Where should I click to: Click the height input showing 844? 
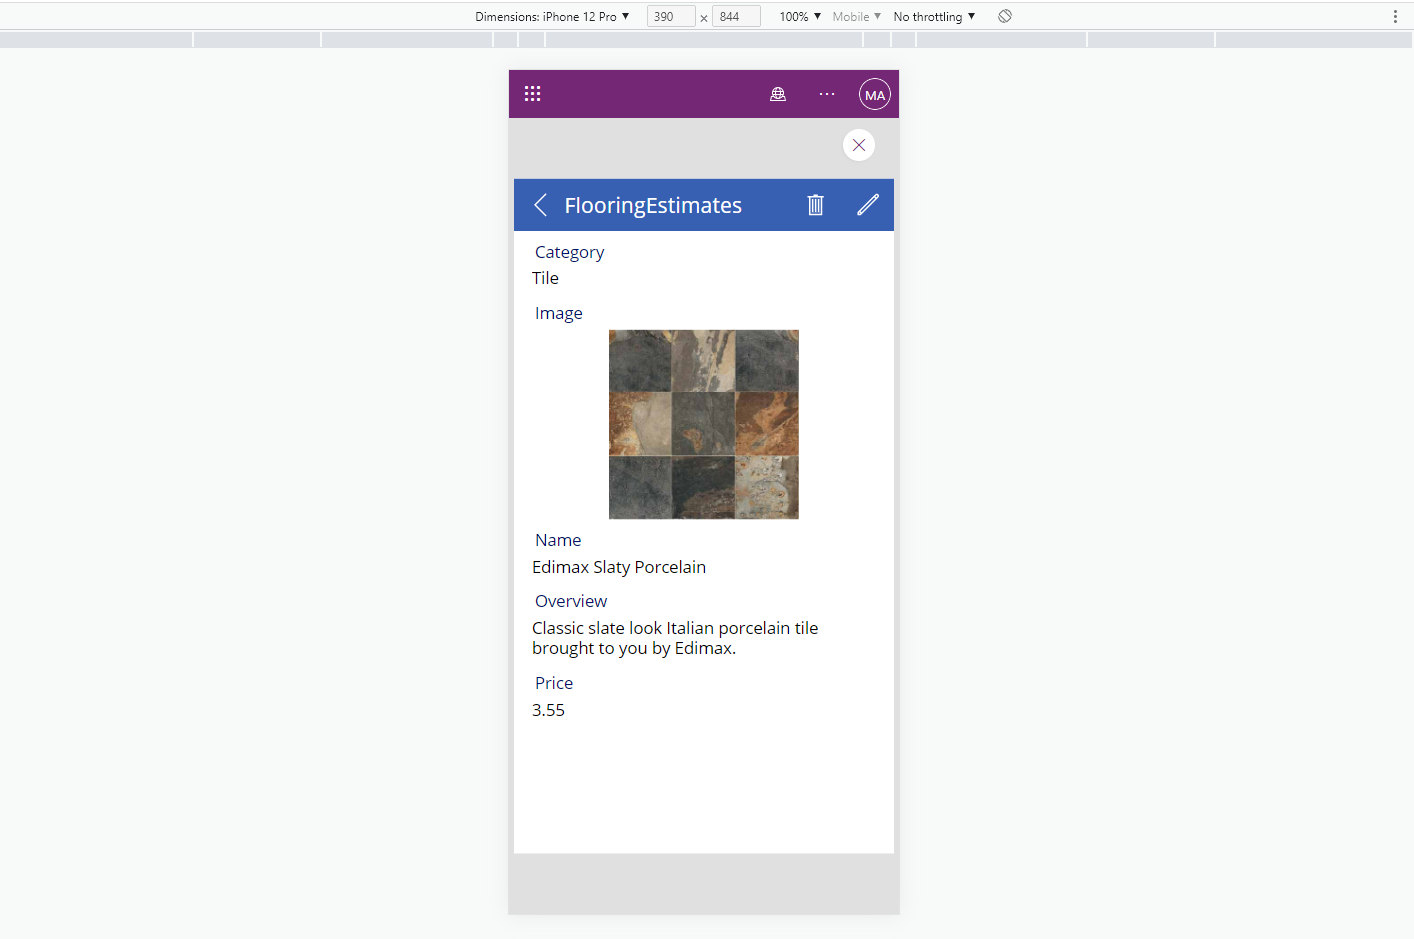736,16
